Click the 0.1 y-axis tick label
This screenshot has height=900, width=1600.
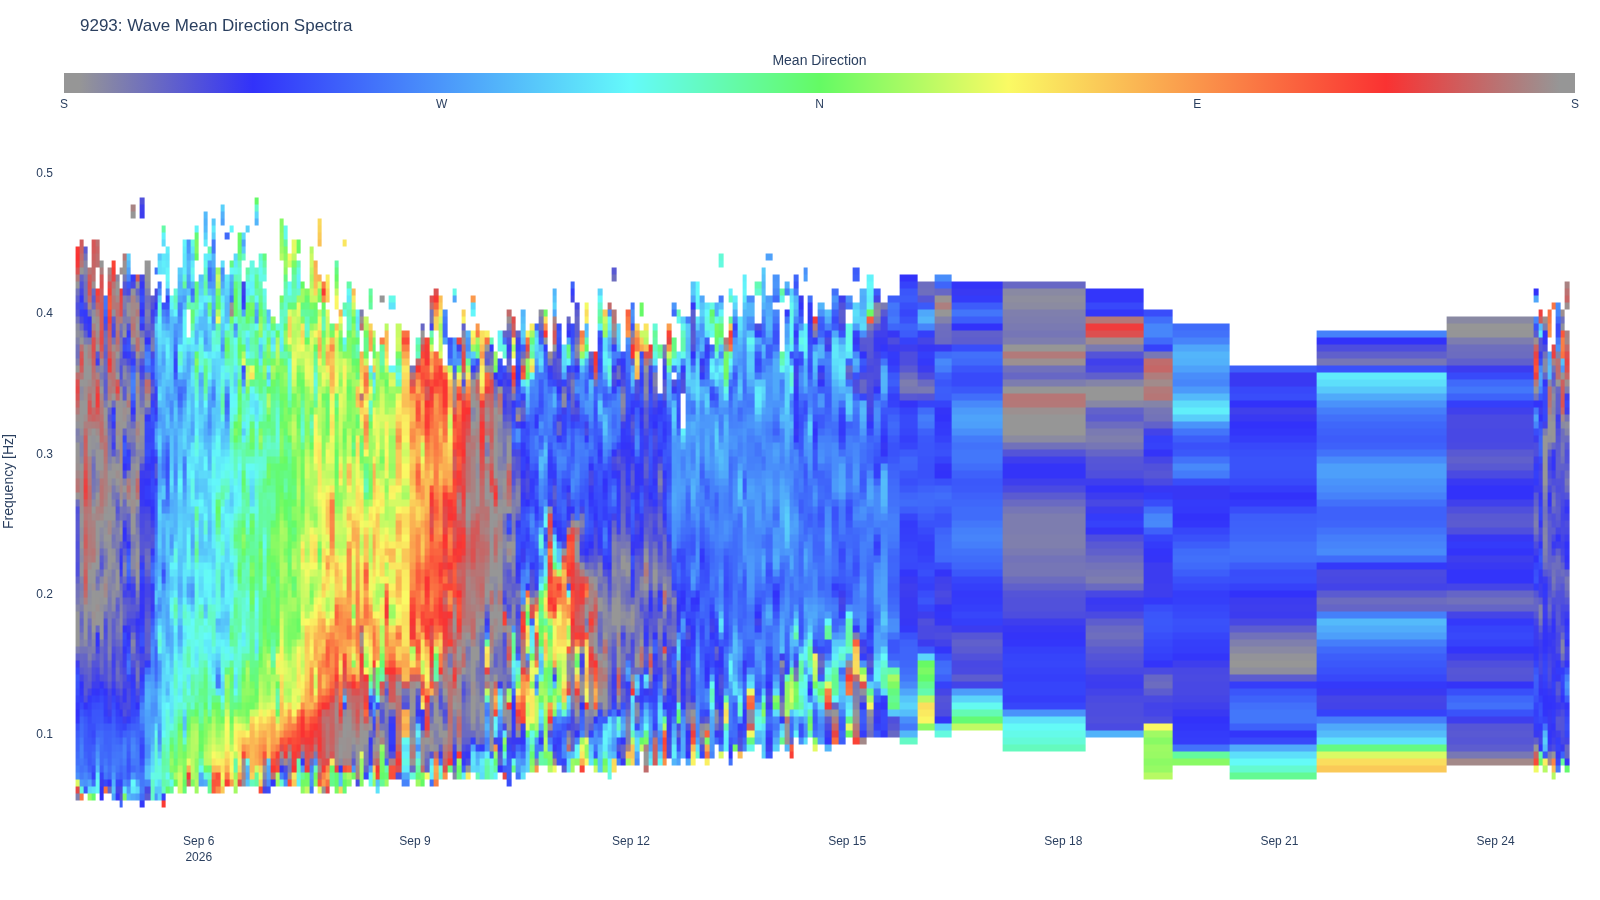coord(45,734)
